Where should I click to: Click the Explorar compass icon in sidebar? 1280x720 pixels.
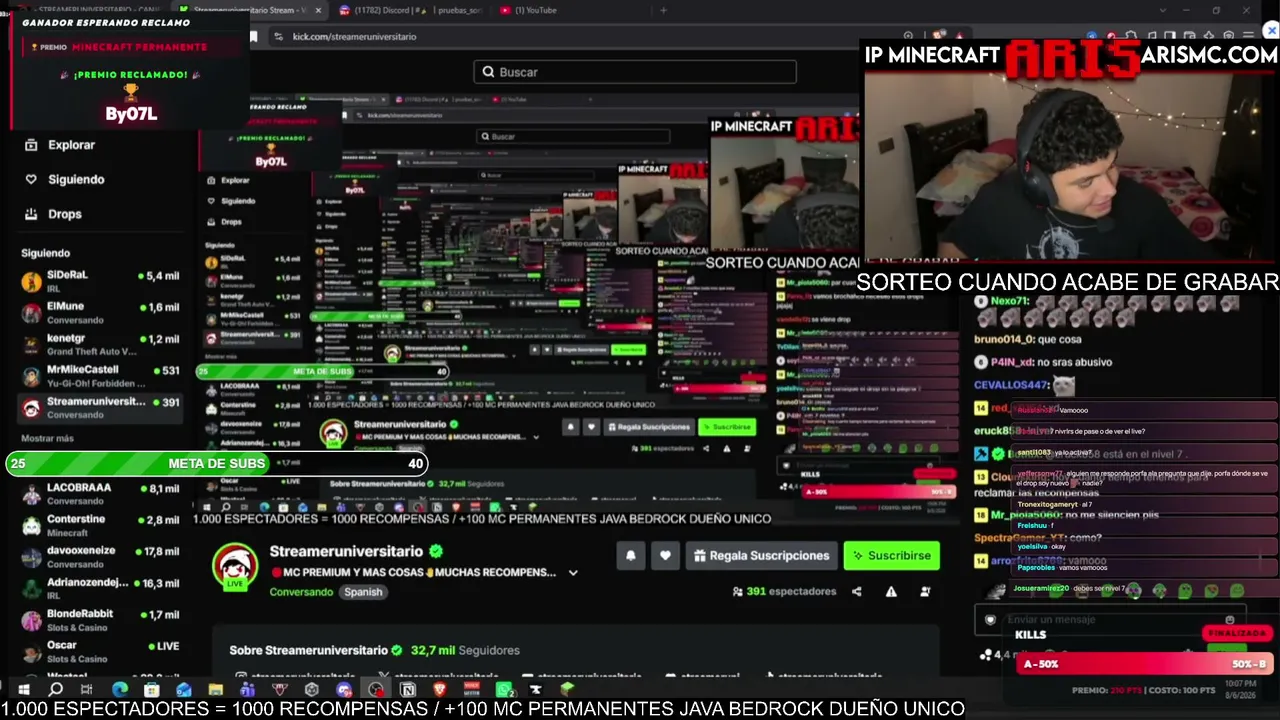coord(31,145)
